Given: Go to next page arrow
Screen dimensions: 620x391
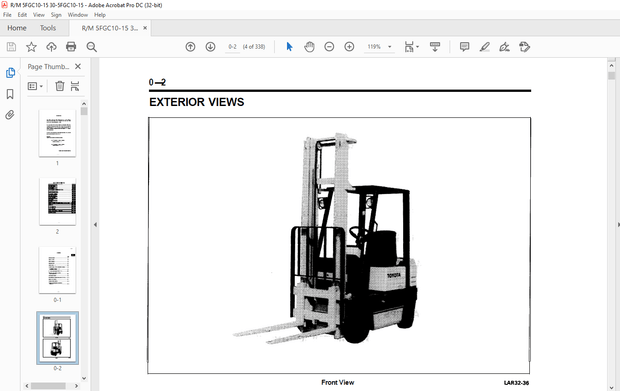Looking at the screenshot, I should [x=210, y=47].
